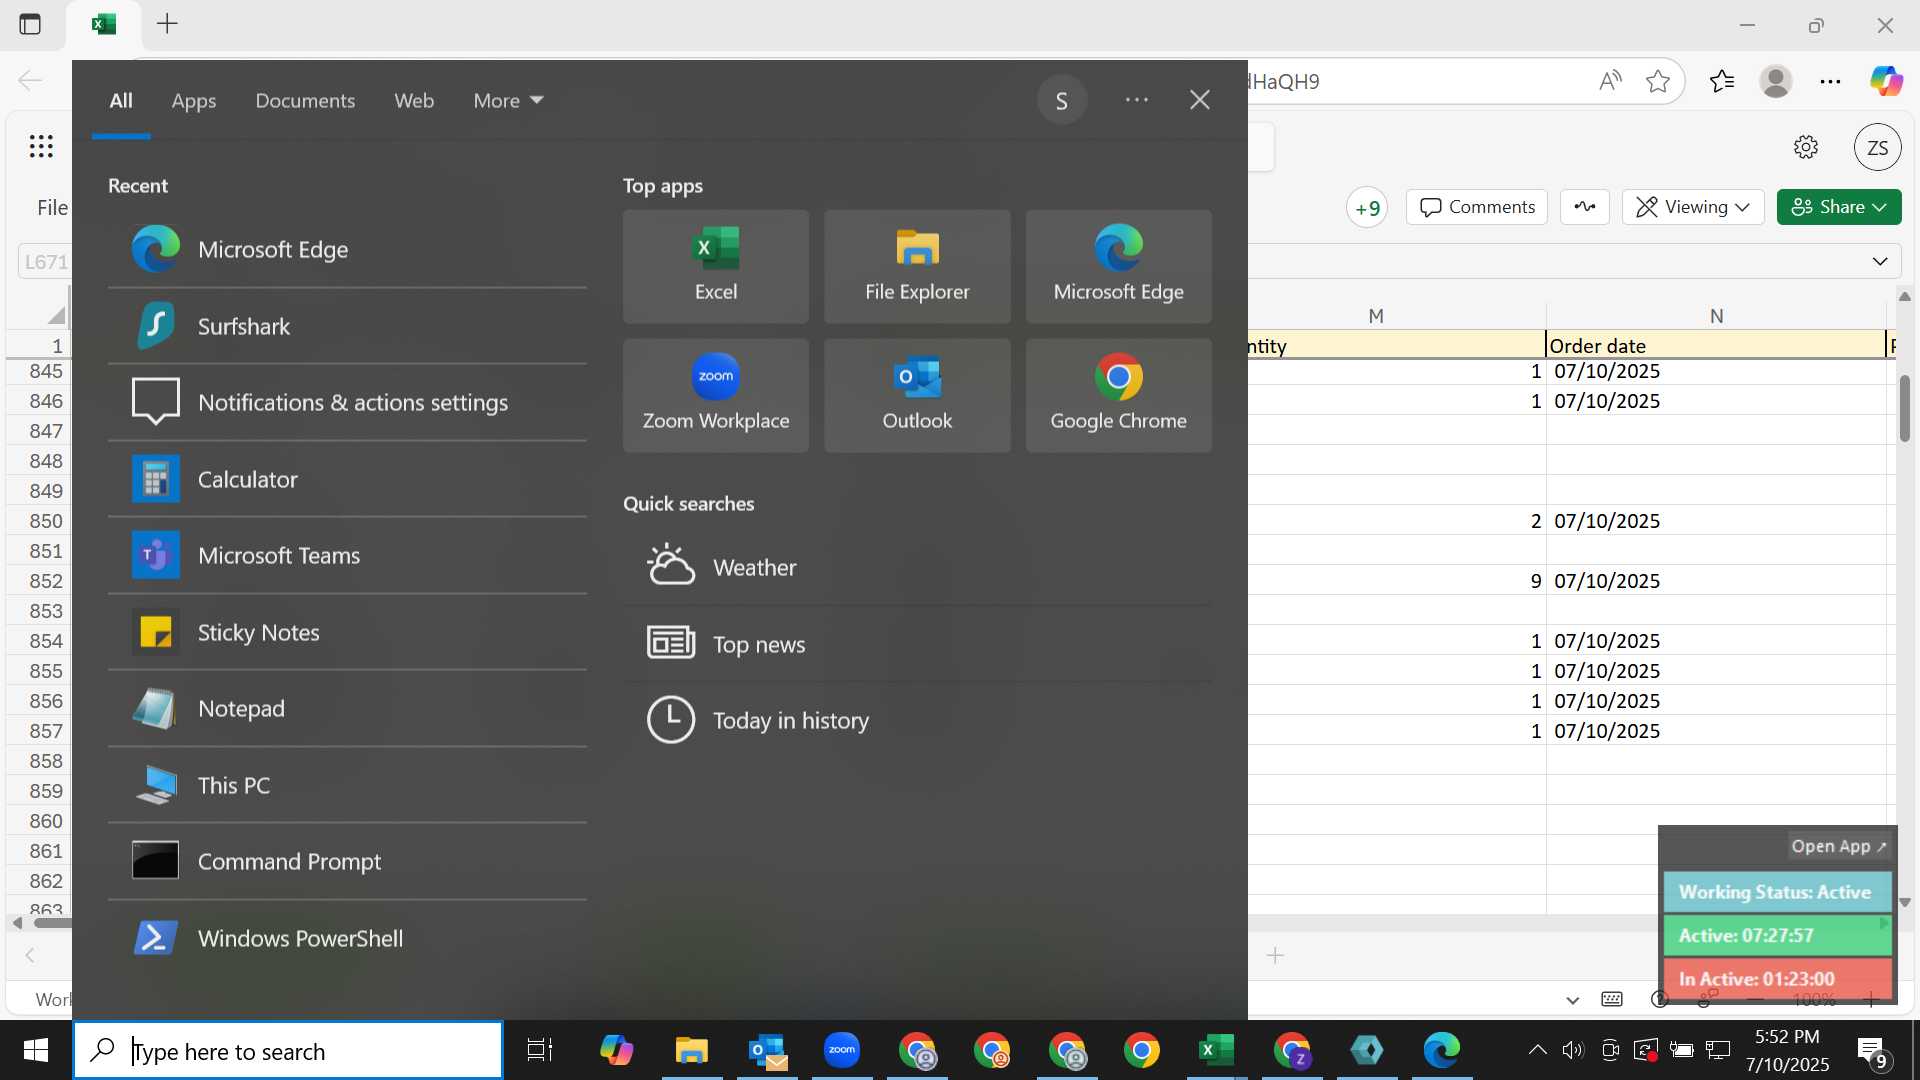Screen dimensions: 1920x1080
Task: Open the Office app launcher grid
Action: point(41,147)
